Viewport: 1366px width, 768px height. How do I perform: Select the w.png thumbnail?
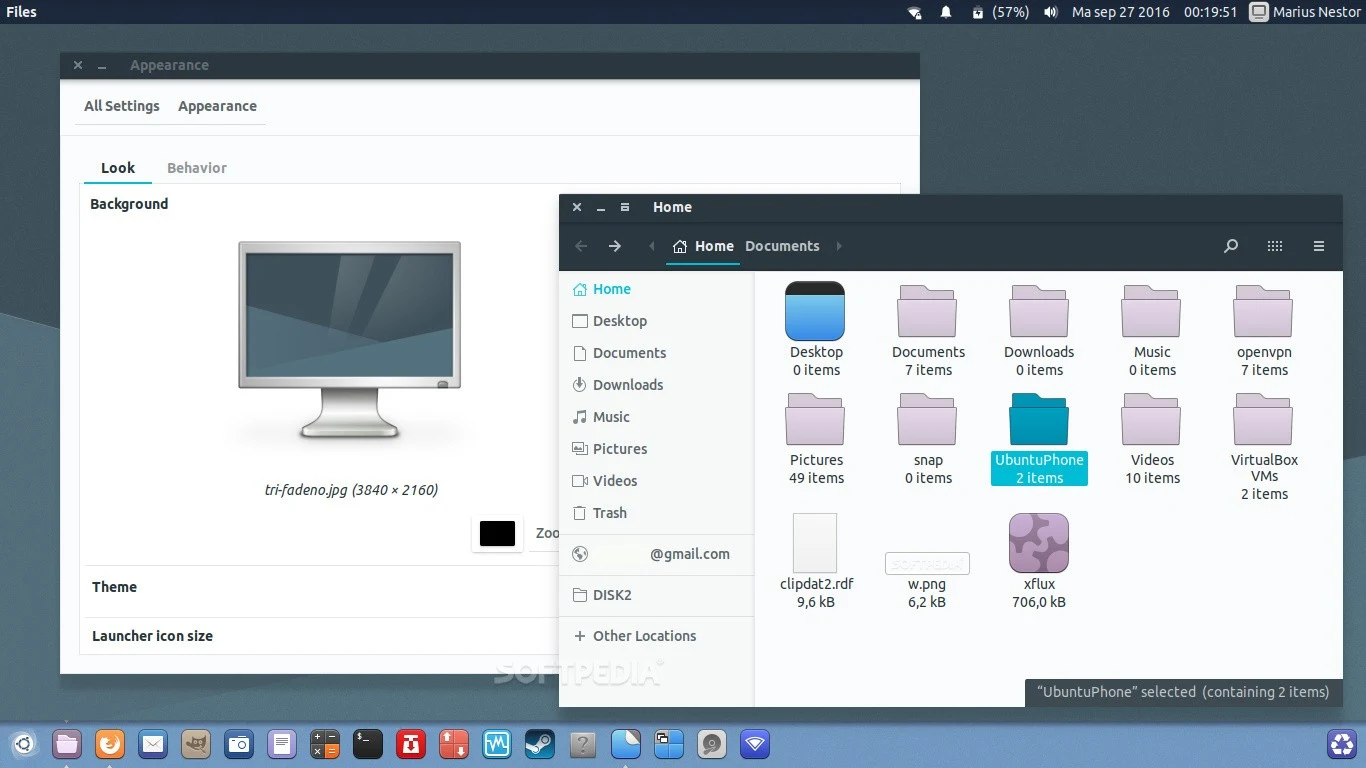[x=927, y=563]
